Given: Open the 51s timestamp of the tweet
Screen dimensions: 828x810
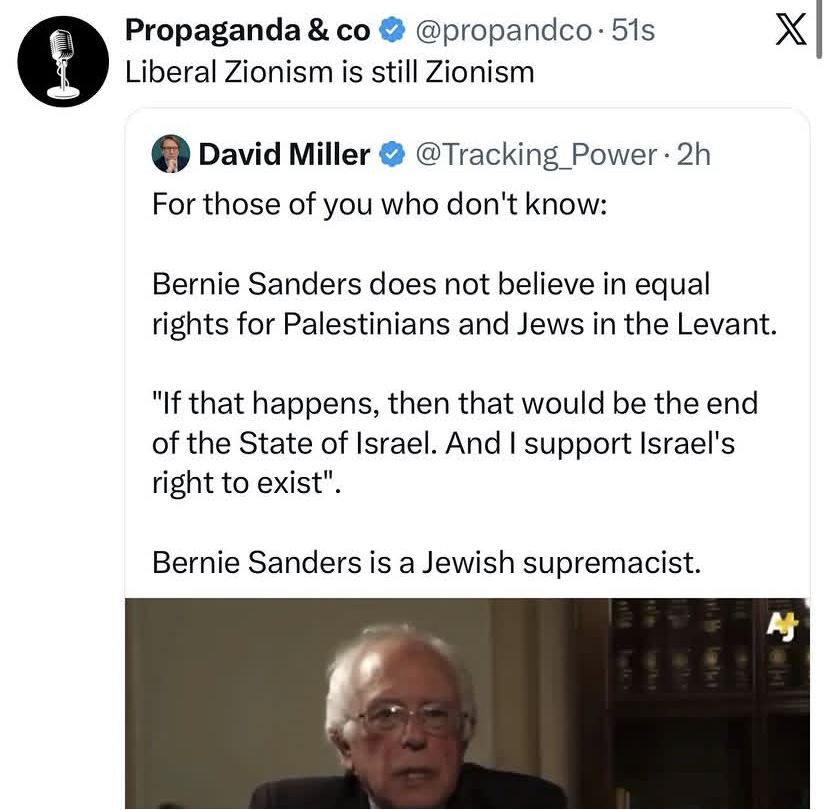Looking at the screenshot, I should [x=633, y=31].
